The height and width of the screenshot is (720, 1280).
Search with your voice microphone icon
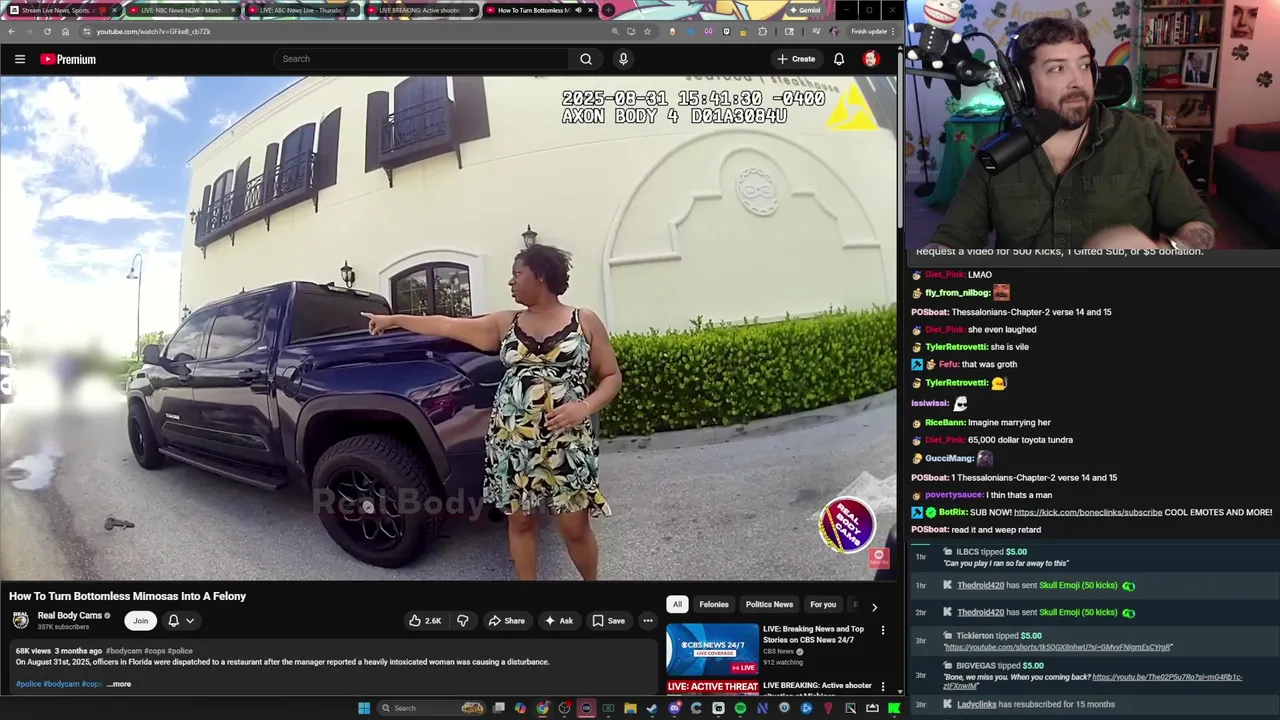[x=623, y=59]
